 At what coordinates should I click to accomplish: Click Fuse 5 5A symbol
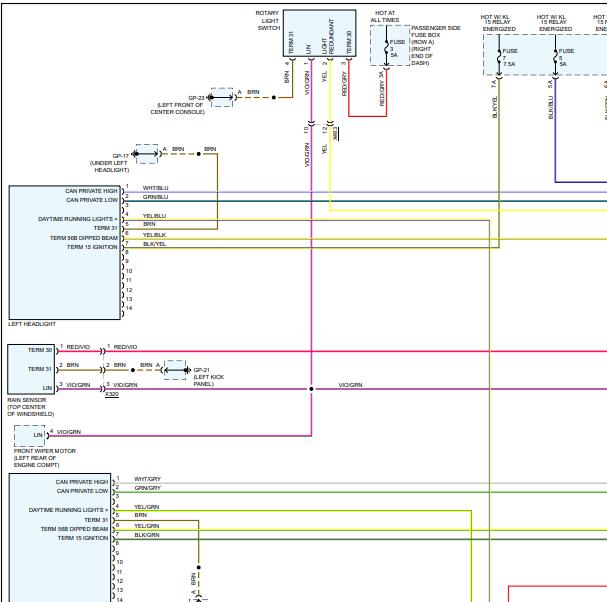[555, 57]
